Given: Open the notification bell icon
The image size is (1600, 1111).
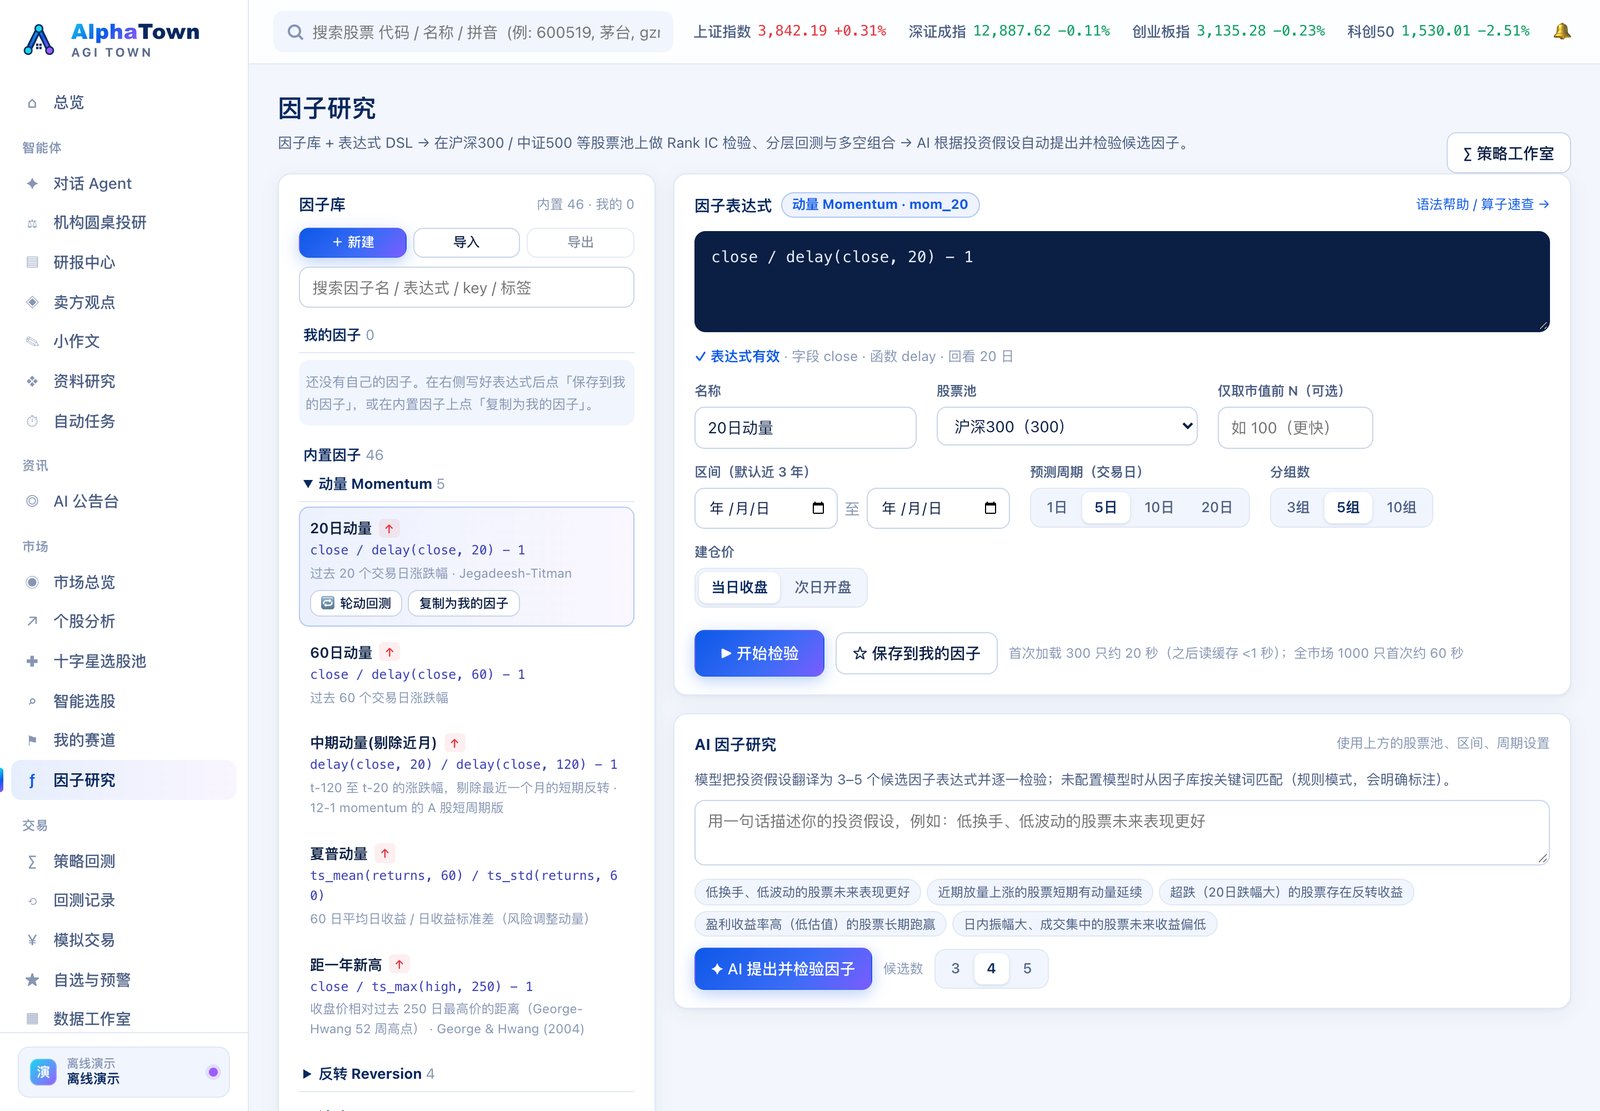Looking at the screenshot, I should [x=1561, y=31].
